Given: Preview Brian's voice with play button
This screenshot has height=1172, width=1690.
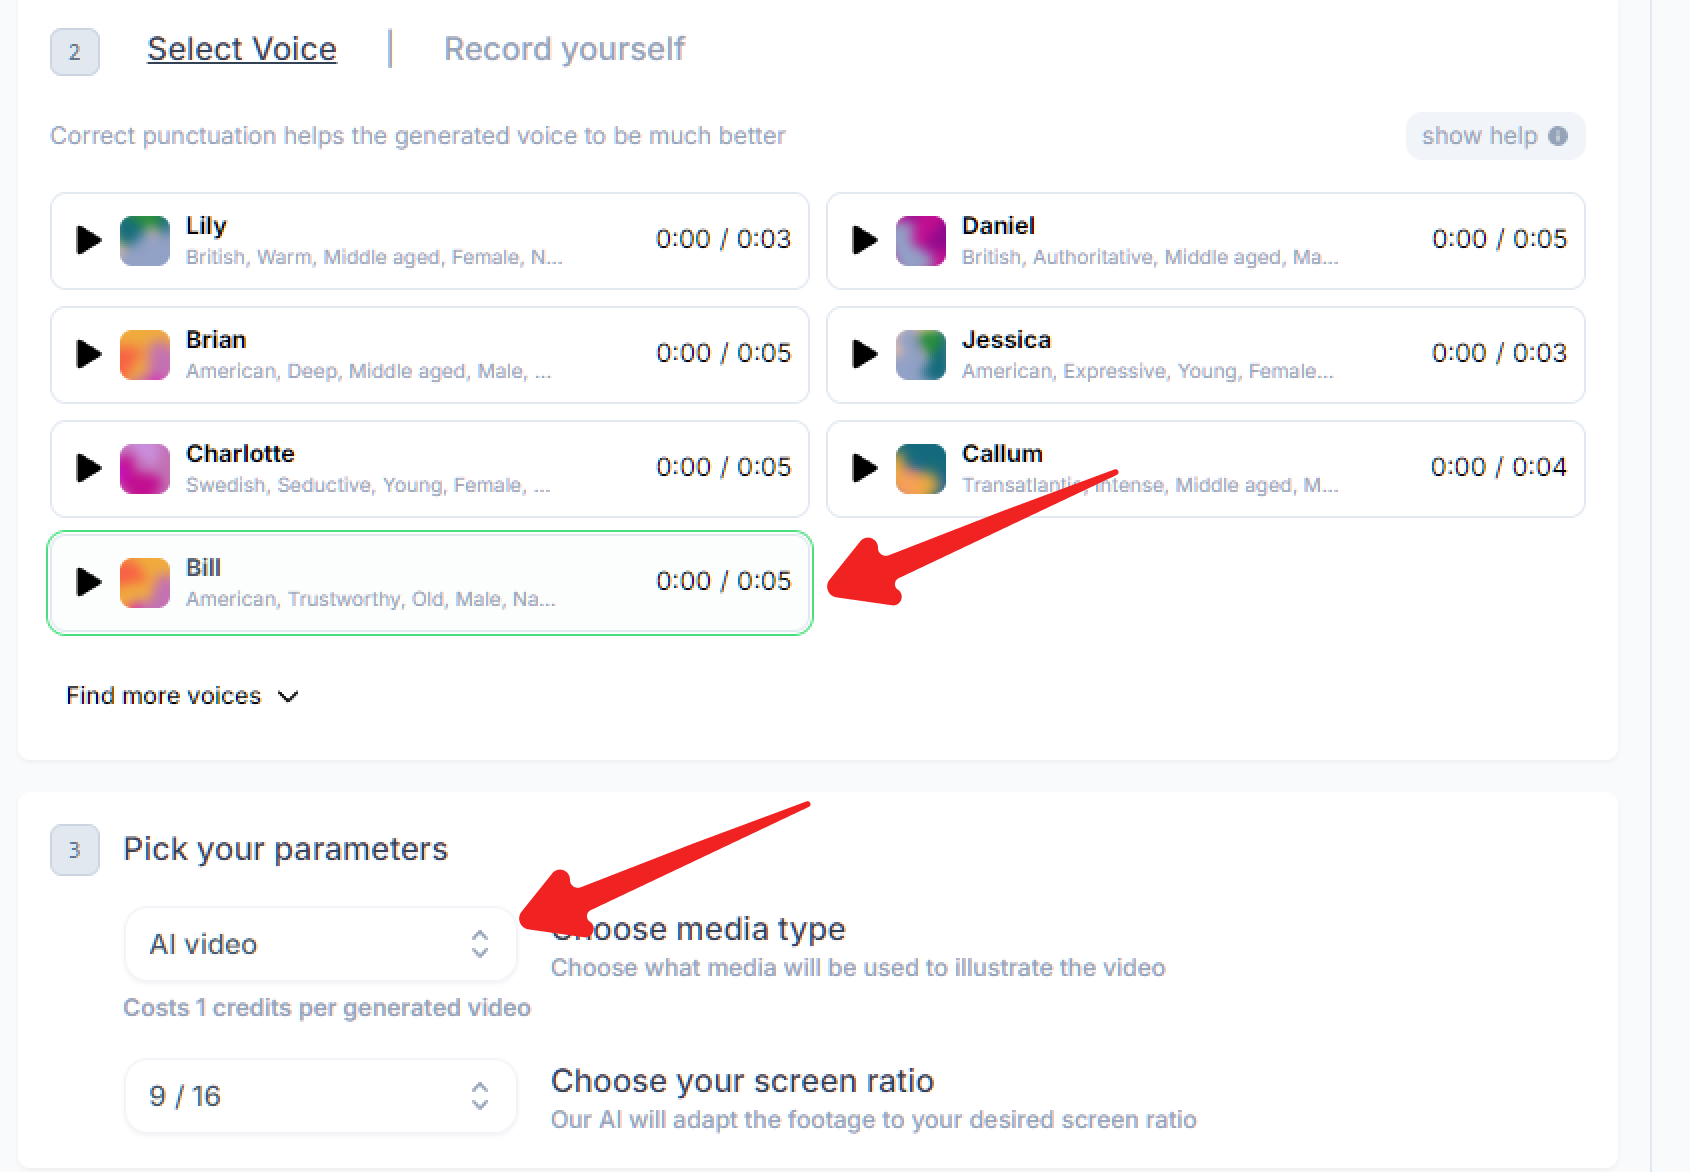Looking at the screenshot, I should tap(89, 354).
